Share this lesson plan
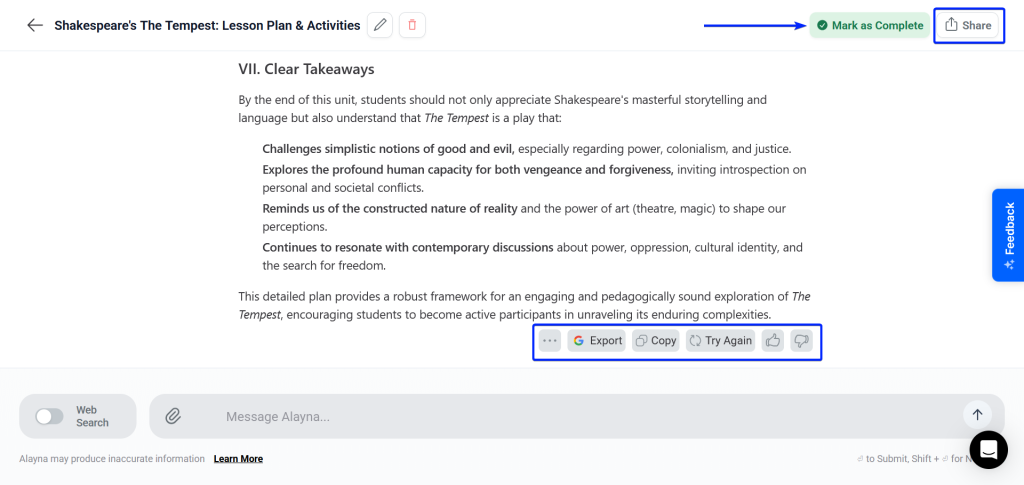Viewport: 1024px width, 485px height. pos(968,25)
